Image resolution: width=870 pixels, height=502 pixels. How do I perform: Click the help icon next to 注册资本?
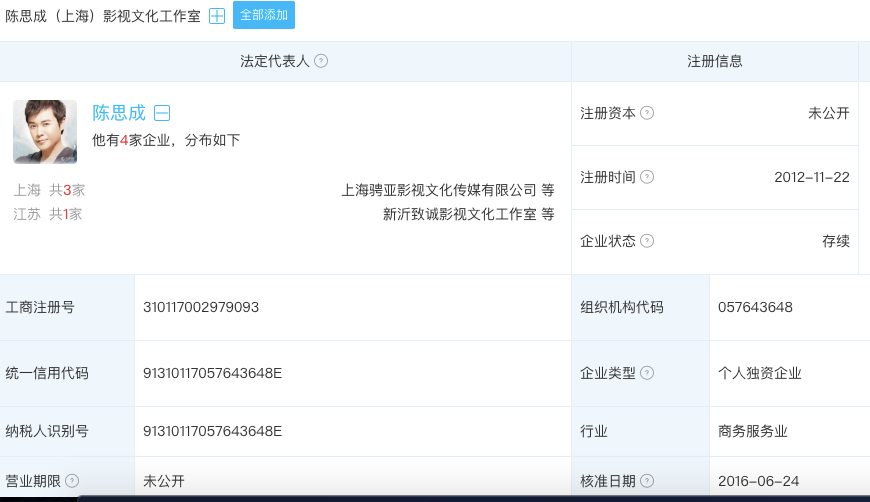click(647, 113)
